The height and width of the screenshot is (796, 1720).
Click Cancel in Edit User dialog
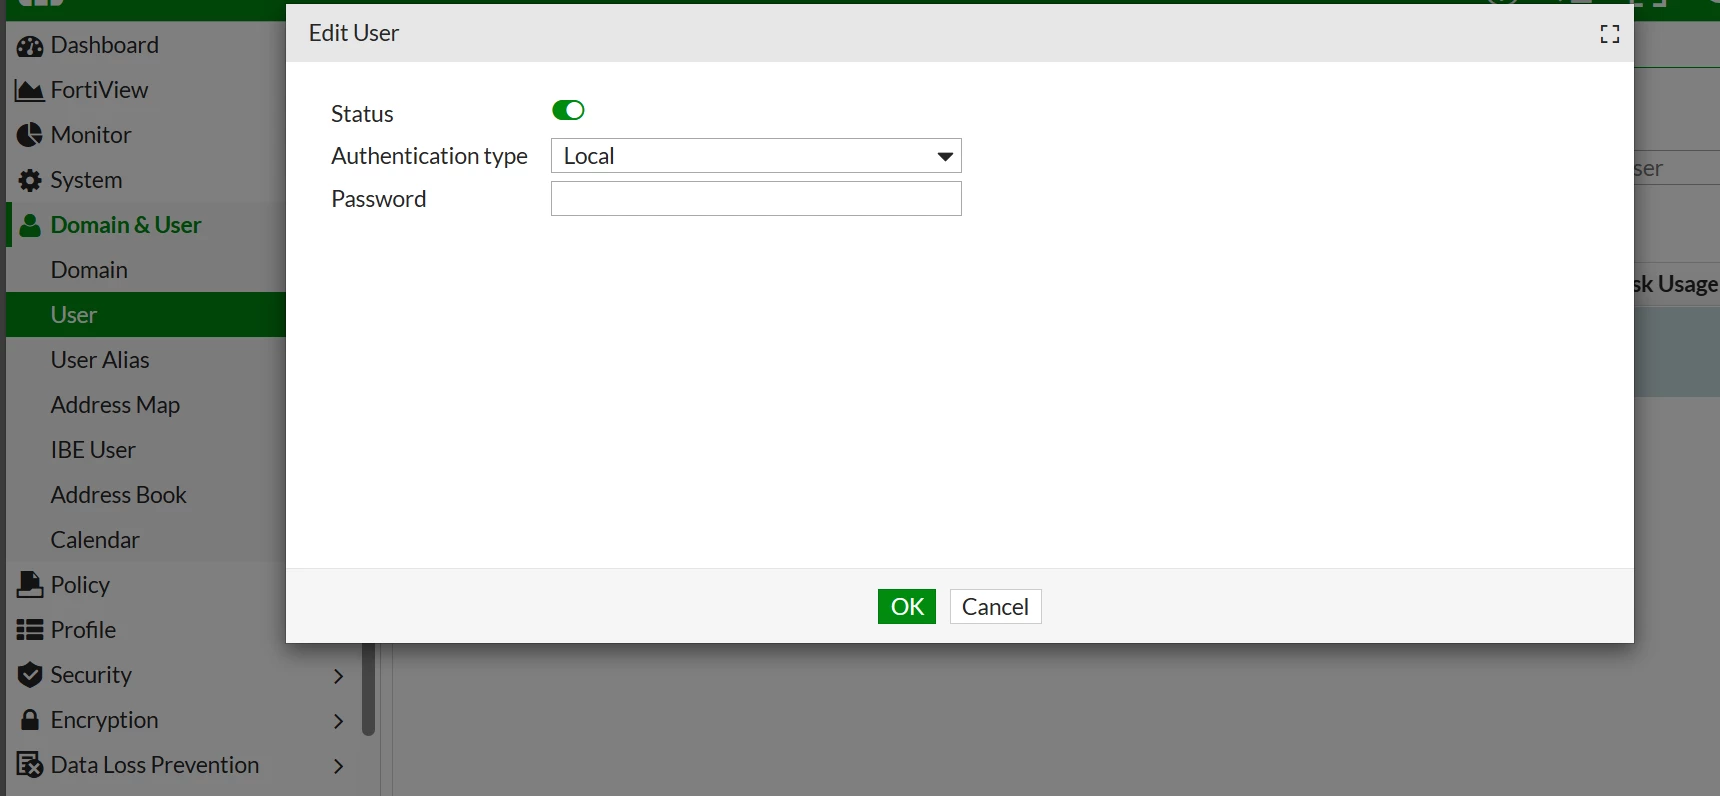(995, 606)
